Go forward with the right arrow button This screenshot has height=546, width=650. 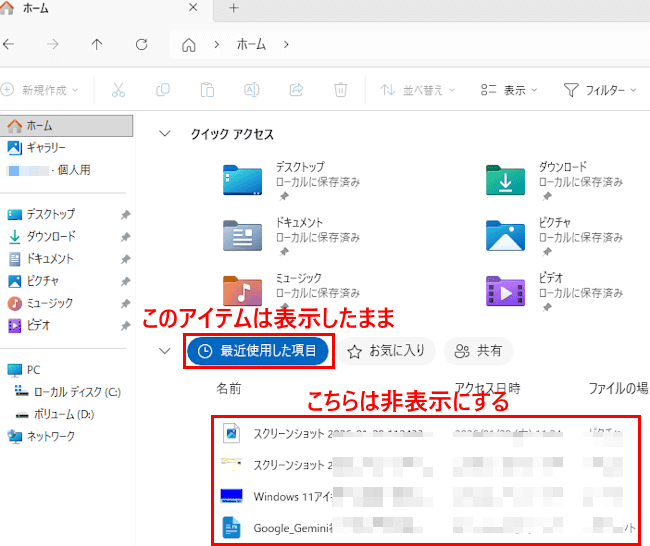pyautogui.click(x=53, y=44)
